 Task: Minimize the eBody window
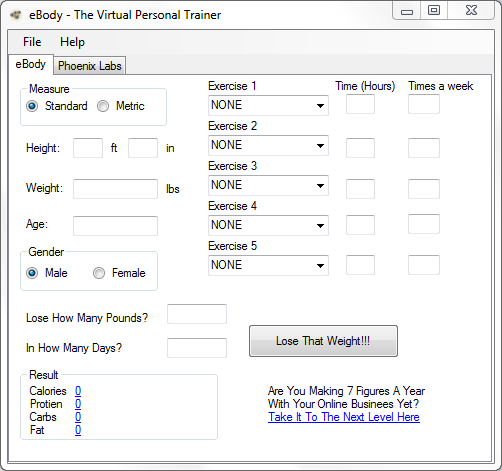(x=407, y=11)
